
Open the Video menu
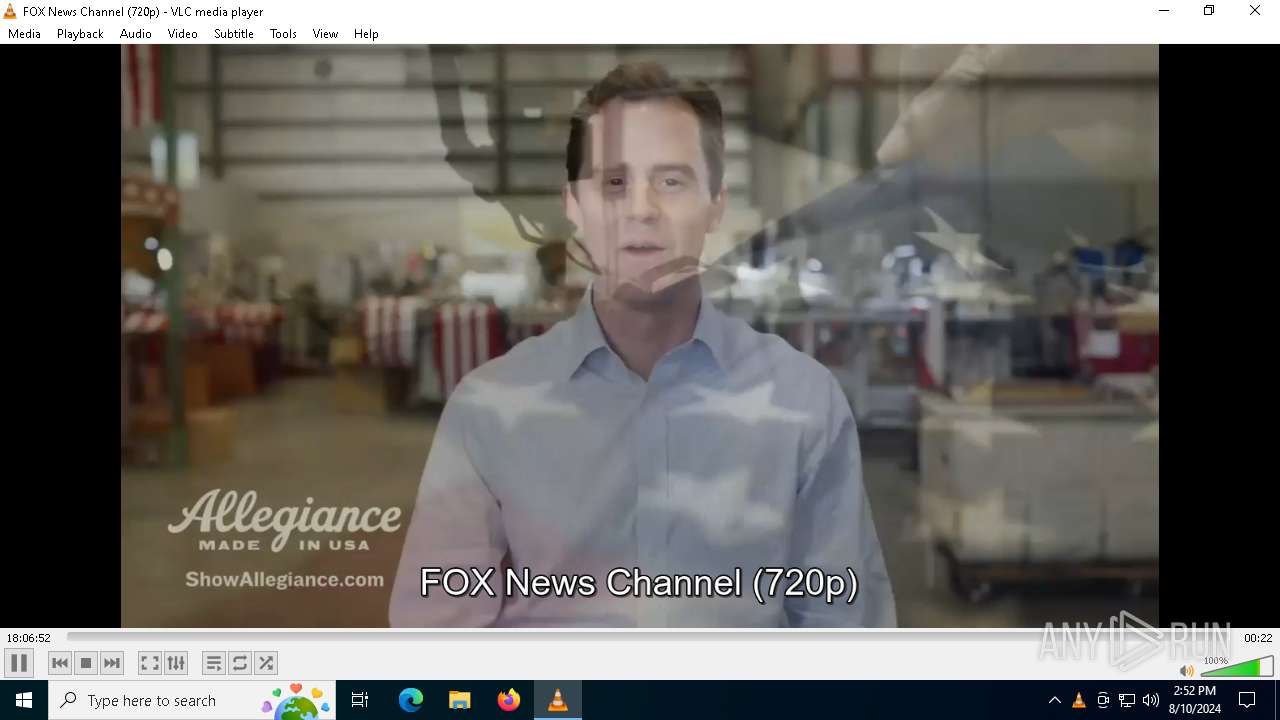point(182,34)
